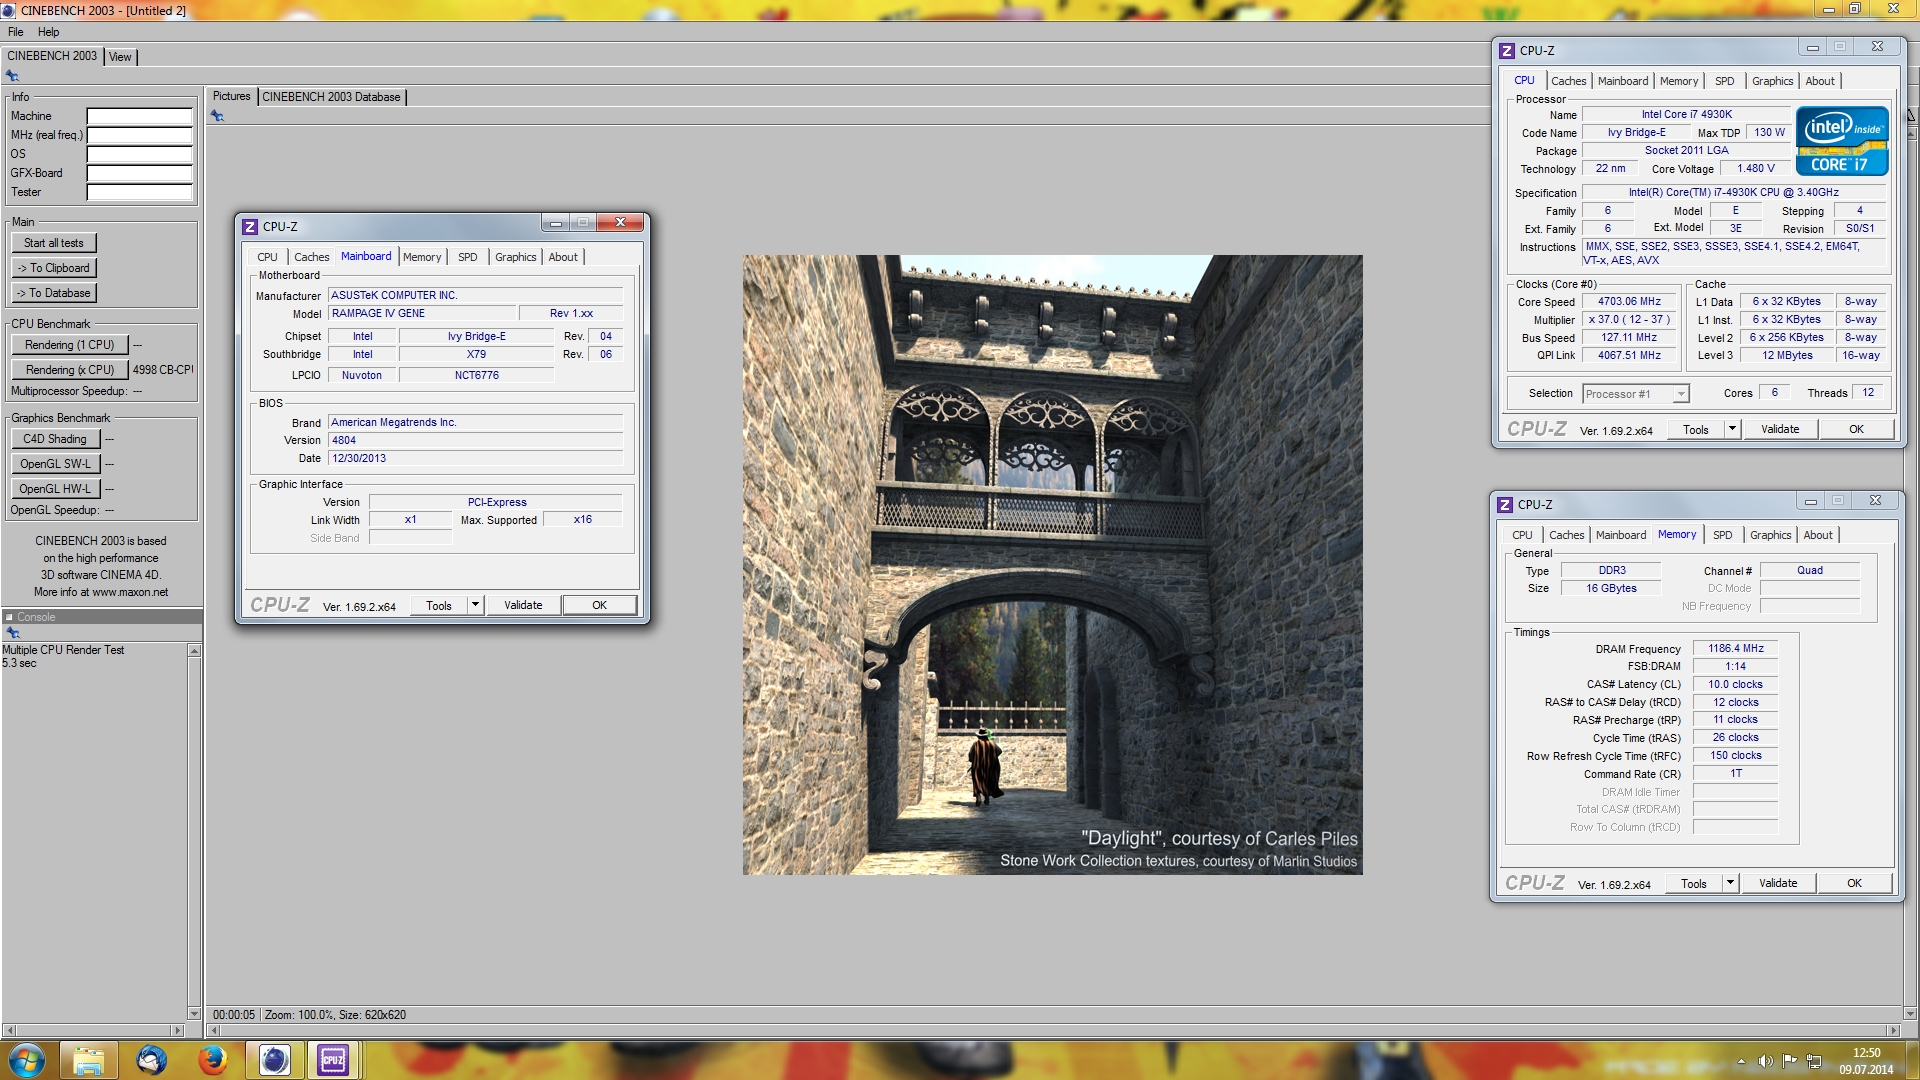1920x1080 pixels.
Task: Launch Thunderbird from the taskbar
Action: [151, 1060]
